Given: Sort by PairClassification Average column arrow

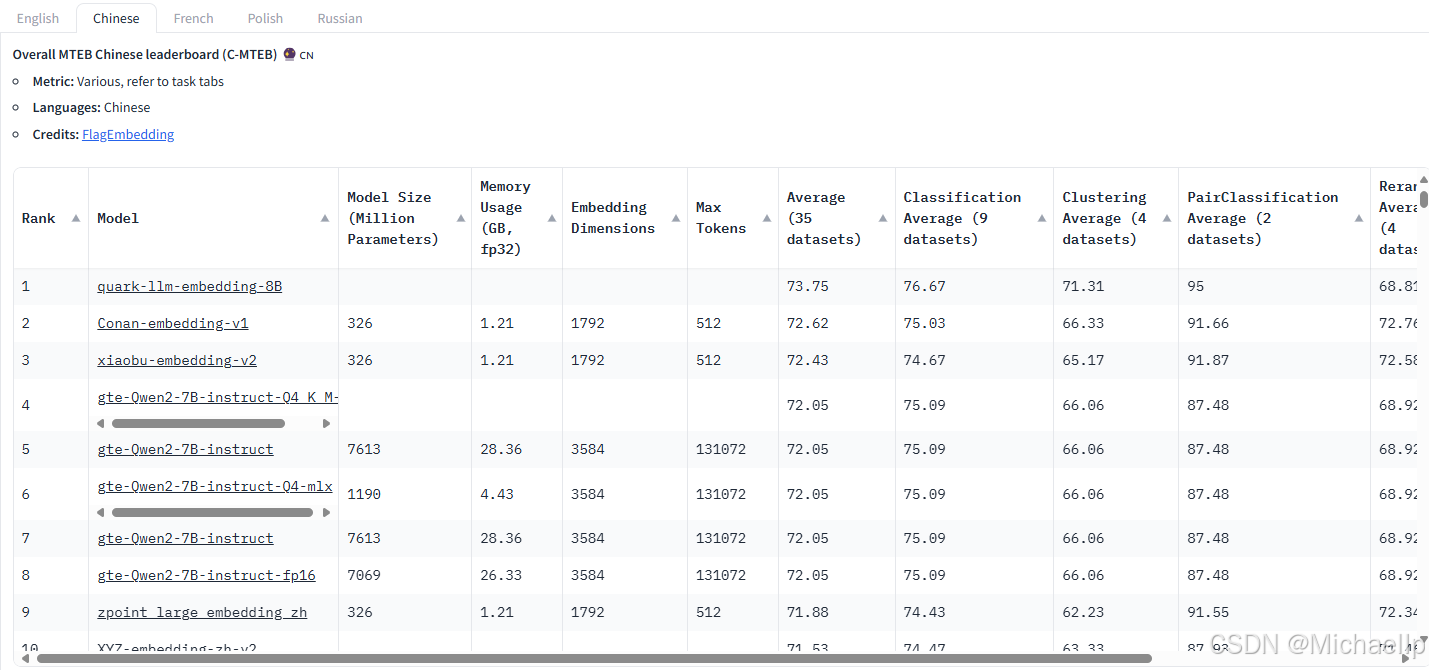Looking at the screenshot, I should (1359, 218).
